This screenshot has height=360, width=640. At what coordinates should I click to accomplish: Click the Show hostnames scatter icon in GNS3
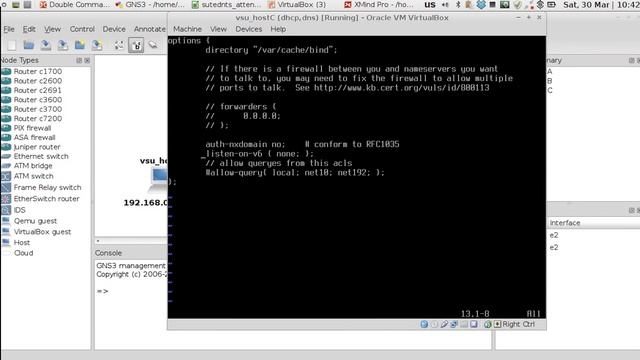click(119, 45)
